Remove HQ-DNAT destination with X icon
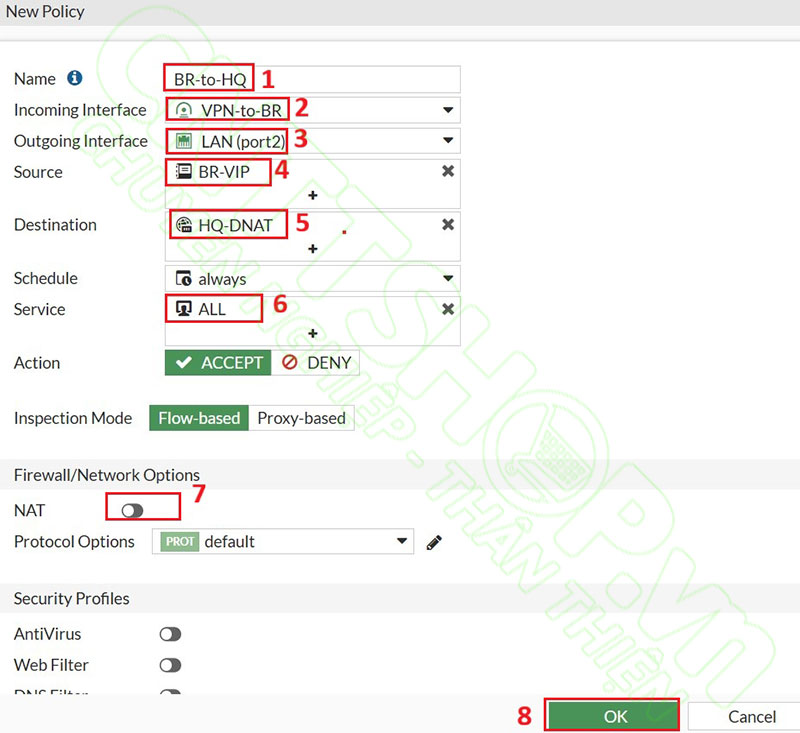The image size is (800, 733). tap(448, 225)
